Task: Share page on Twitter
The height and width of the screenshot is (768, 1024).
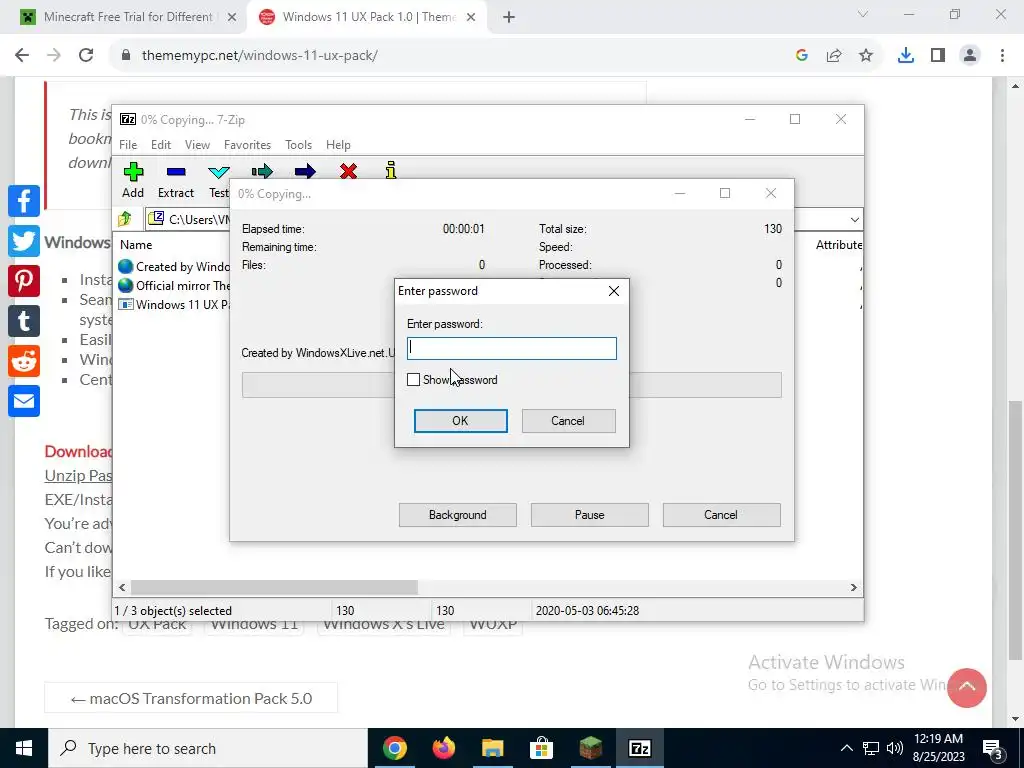Action: click(24, 241)
